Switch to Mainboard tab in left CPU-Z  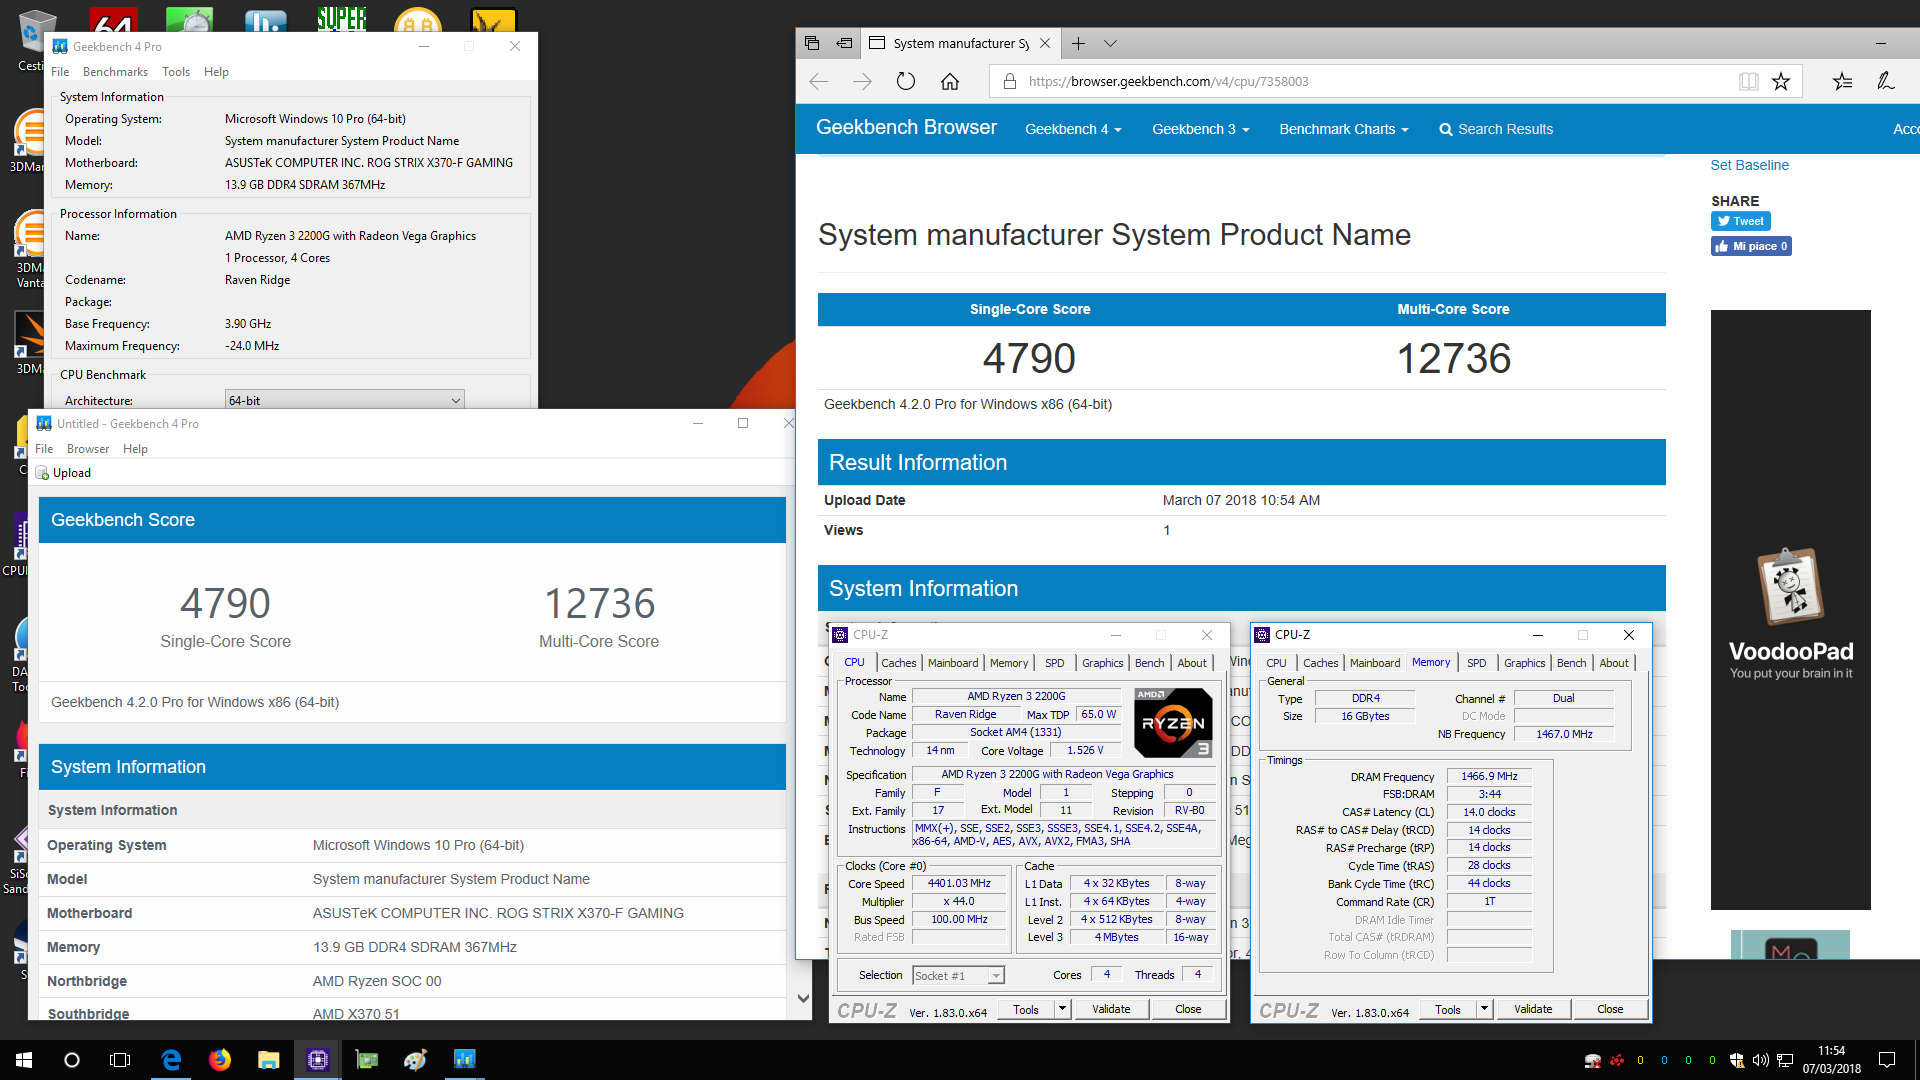(x=953, y=663)
